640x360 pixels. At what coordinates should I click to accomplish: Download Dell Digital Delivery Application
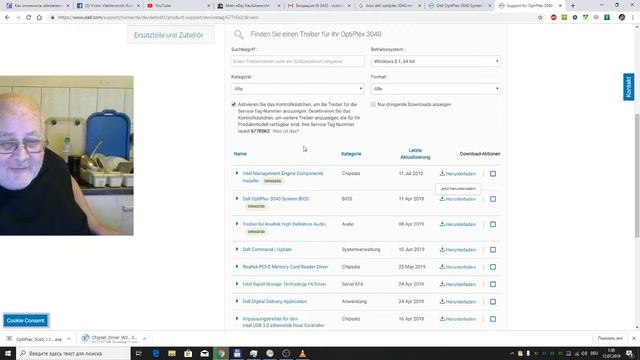coord(458,302)
